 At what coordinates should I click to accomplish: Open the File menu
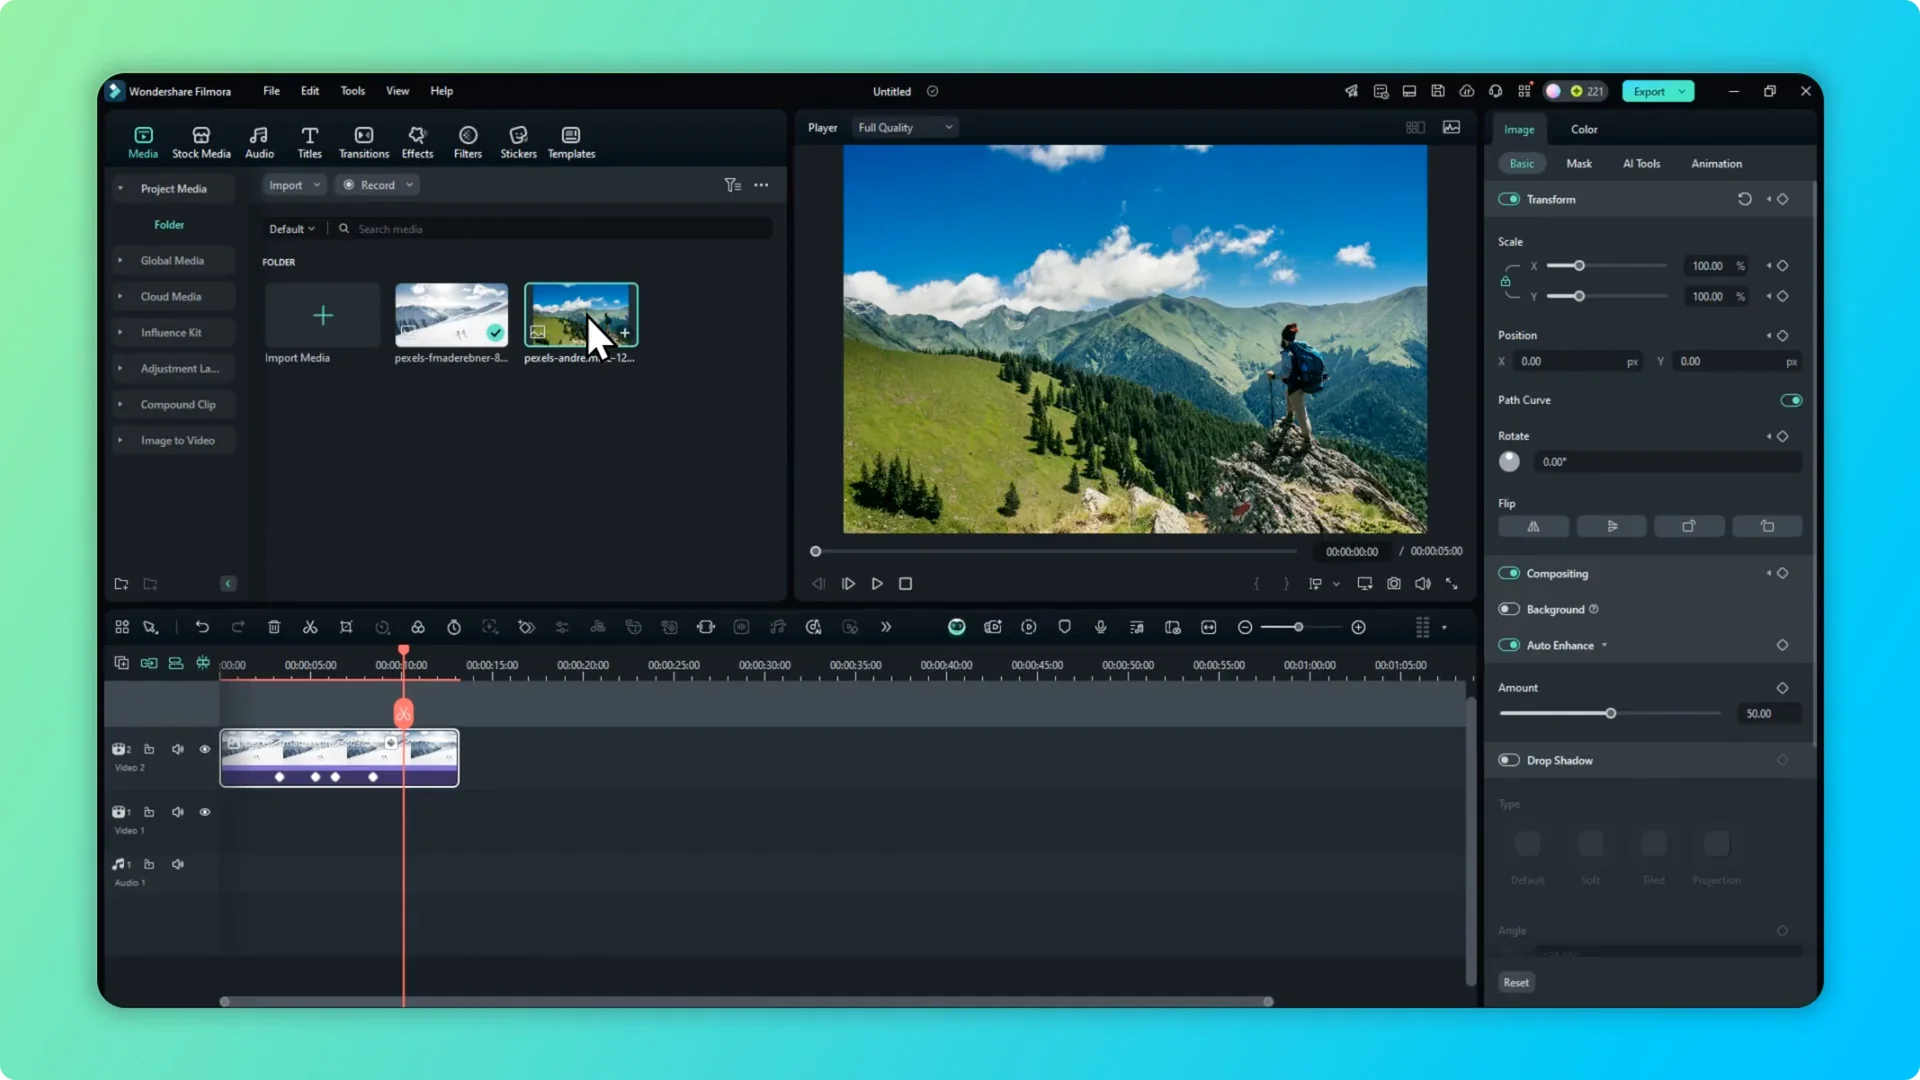pyautogui.click(x=271, y=91)
